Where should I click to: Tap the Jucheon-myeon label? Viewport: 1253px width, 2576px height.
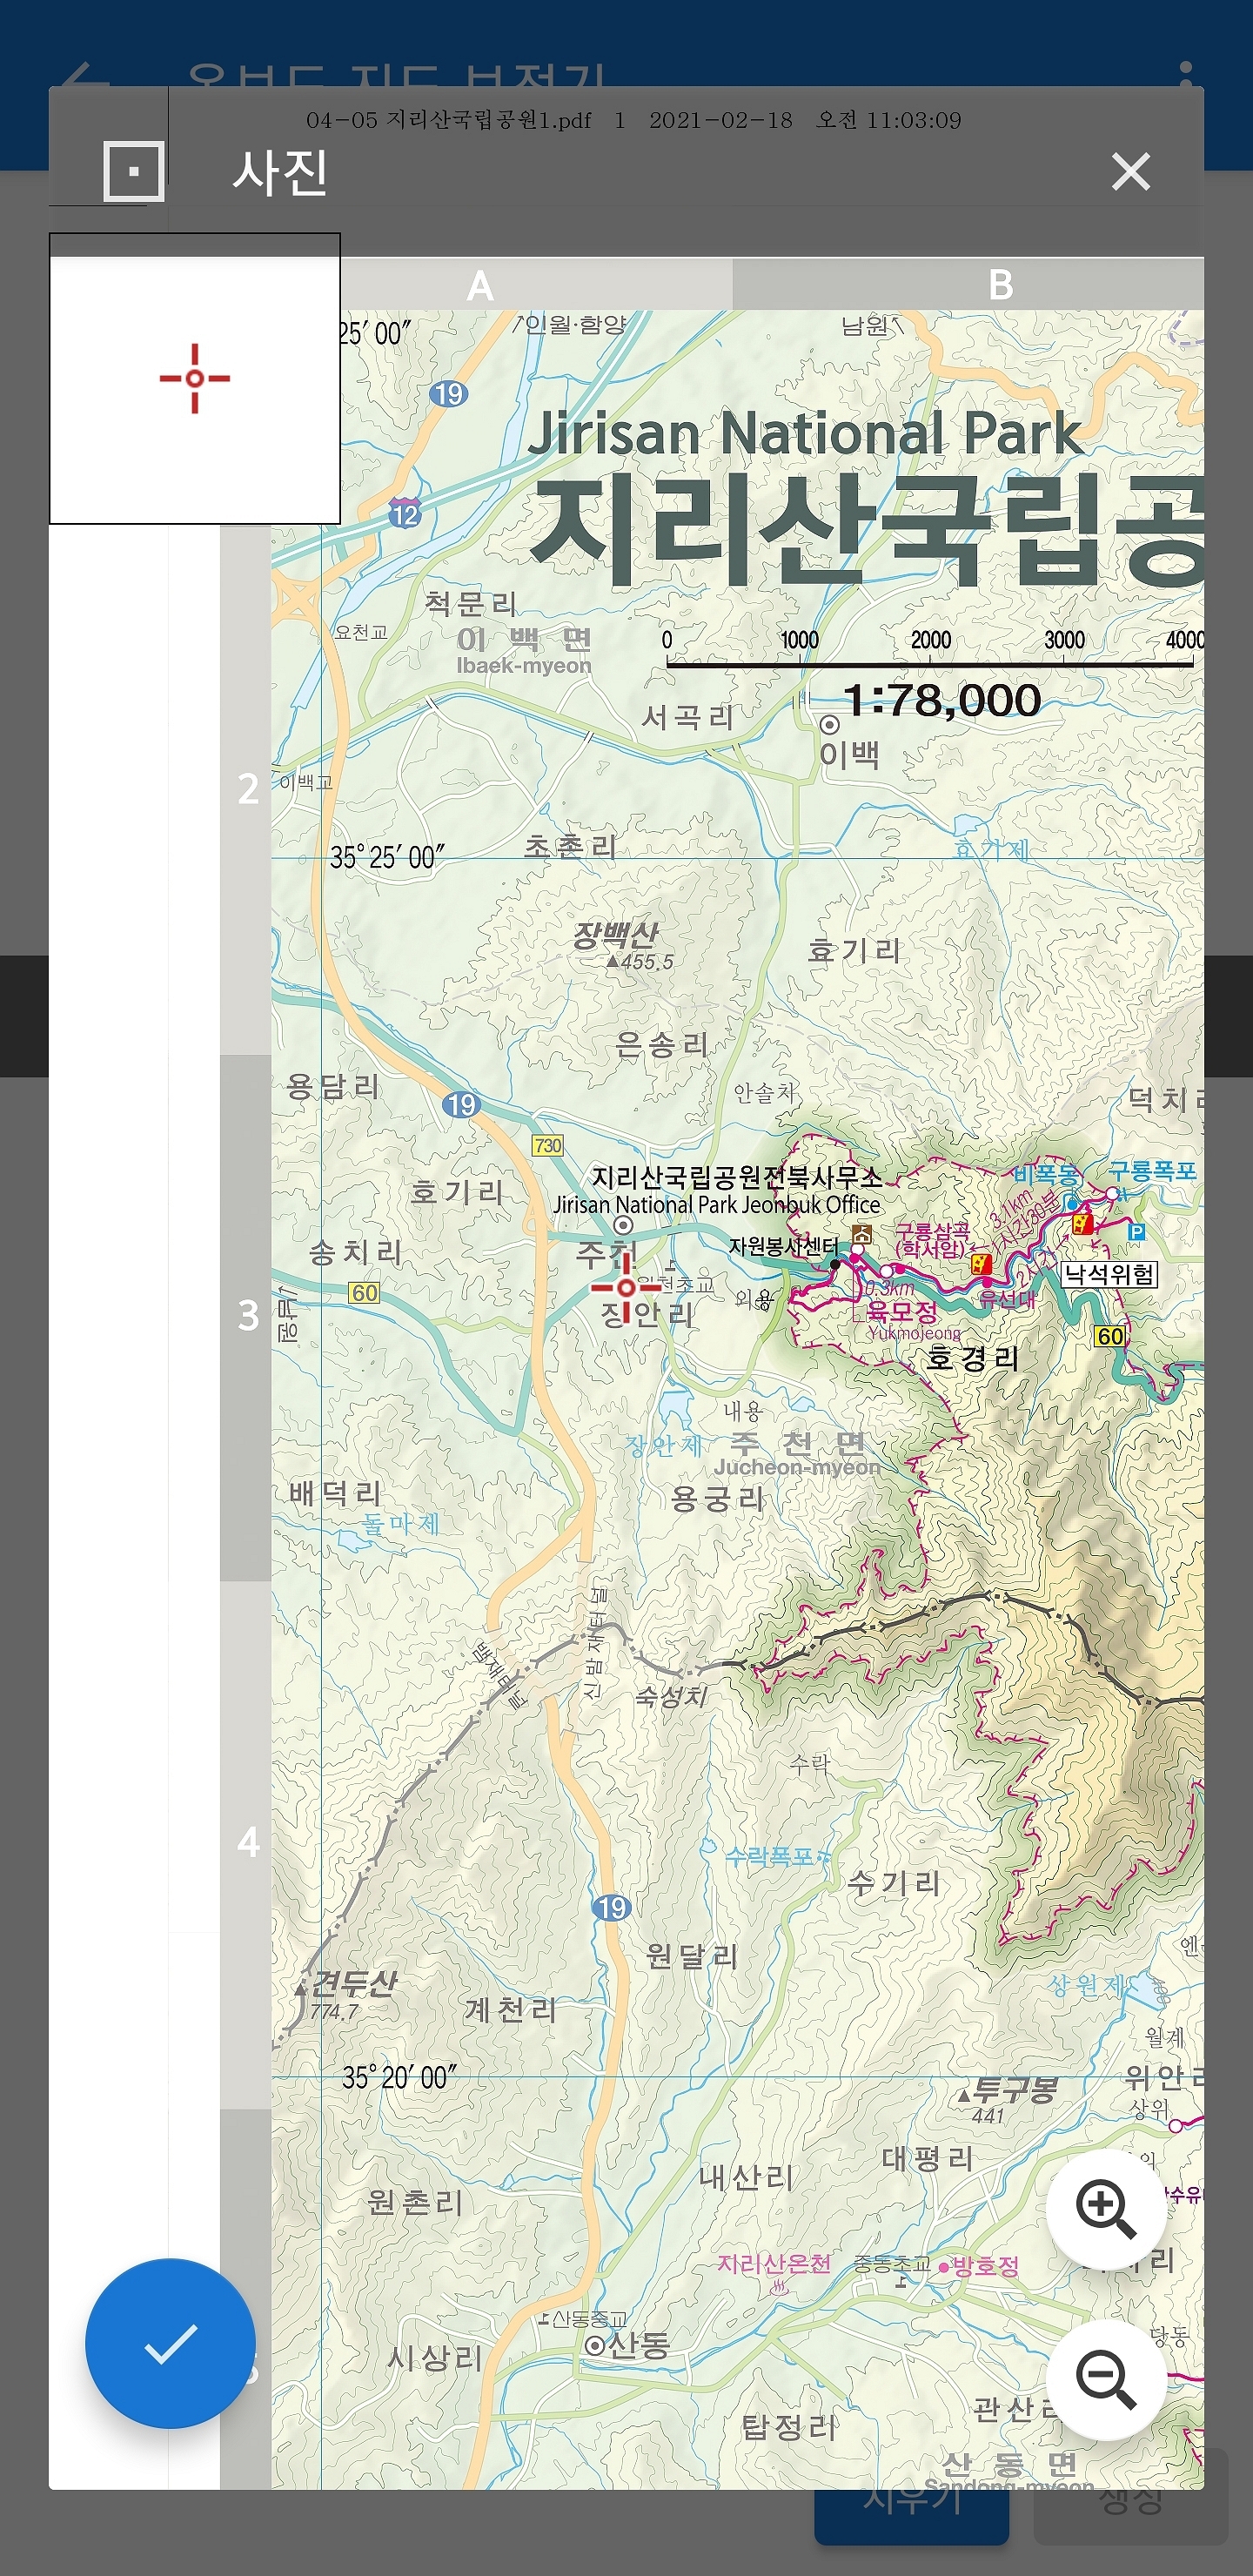[x=797, y=1467]
